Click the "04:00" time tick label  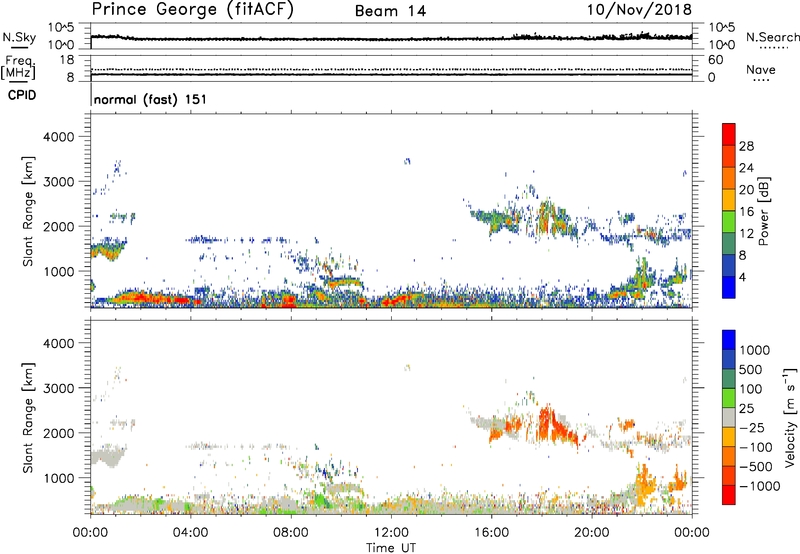(190, 533)
